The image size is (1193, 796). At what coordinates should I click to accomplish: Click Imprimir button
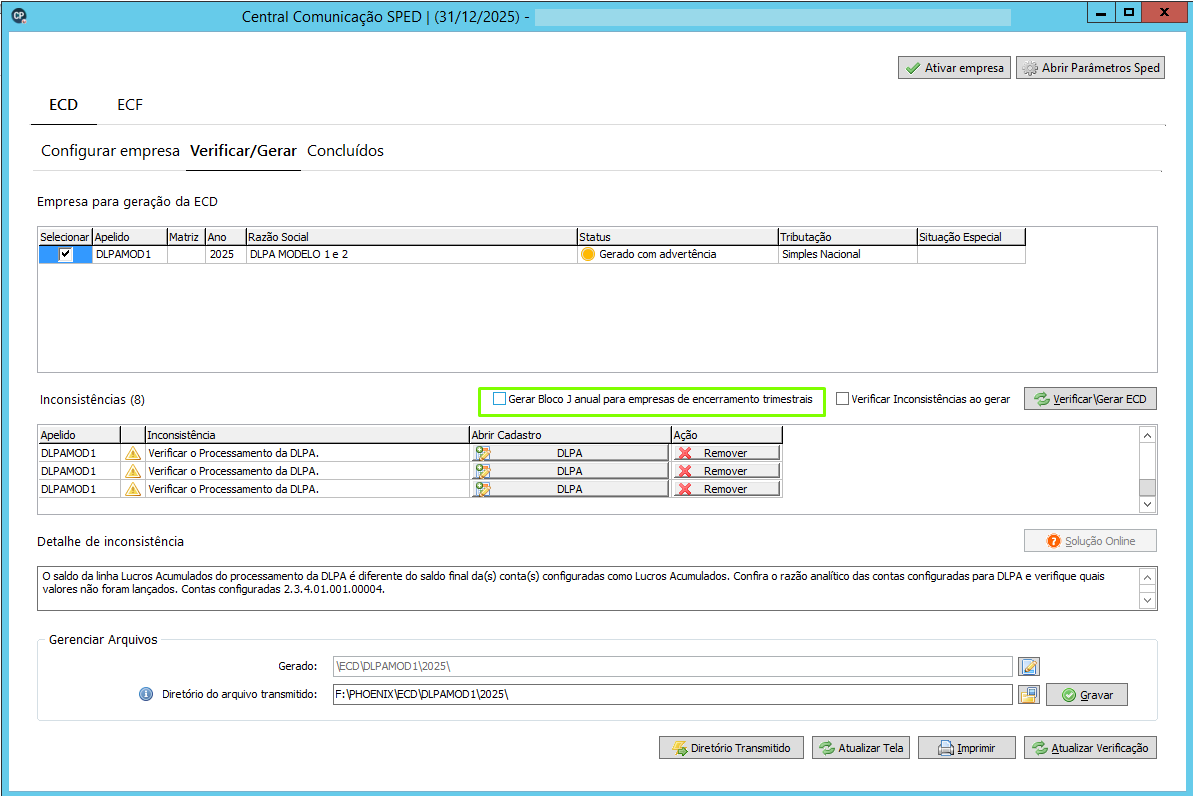click(x=966, y=748)
